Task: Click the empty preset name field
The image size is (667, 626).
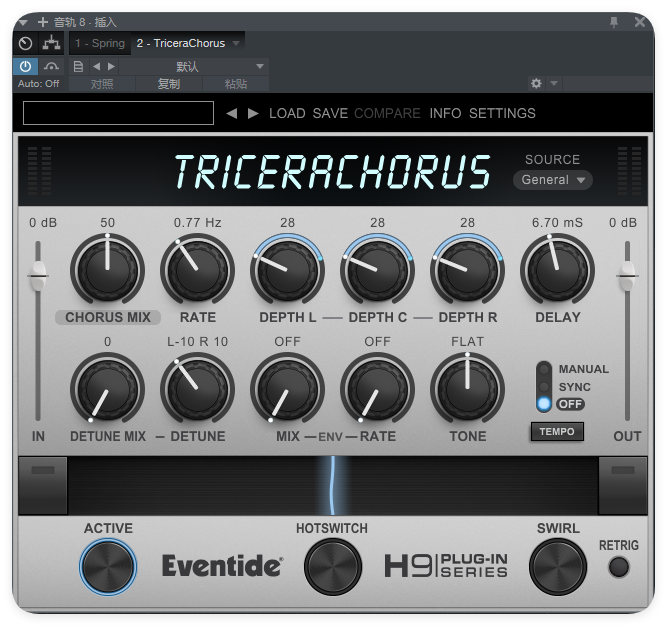Action: [118, 113]
